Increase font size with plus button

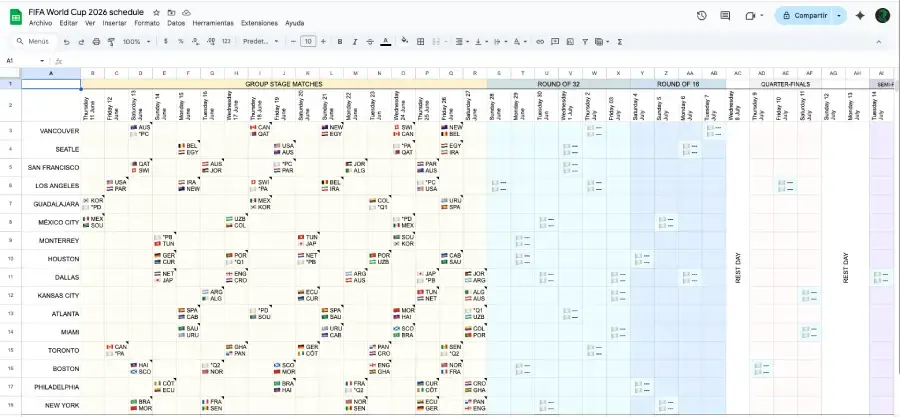[323, 42]
